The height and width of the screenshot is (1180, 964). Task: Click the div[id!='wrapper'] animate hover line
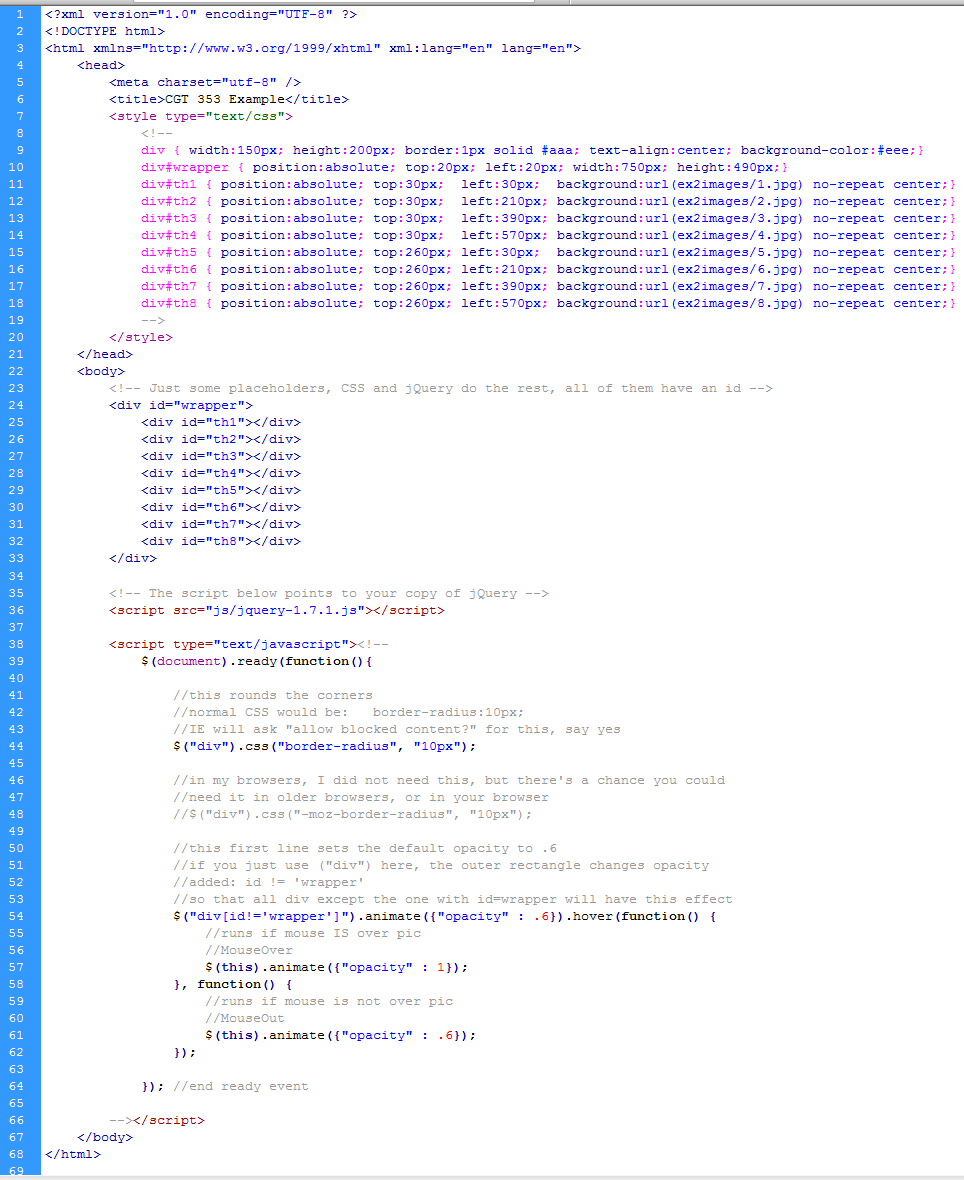[445, 916]
